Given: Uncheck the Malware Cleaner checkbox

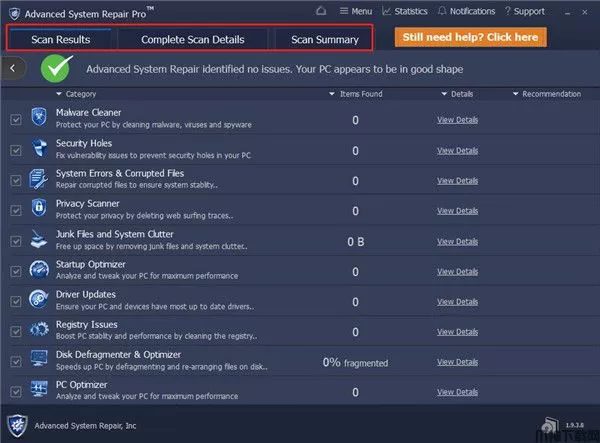Looking at the screenshot, I should (16, 120).
